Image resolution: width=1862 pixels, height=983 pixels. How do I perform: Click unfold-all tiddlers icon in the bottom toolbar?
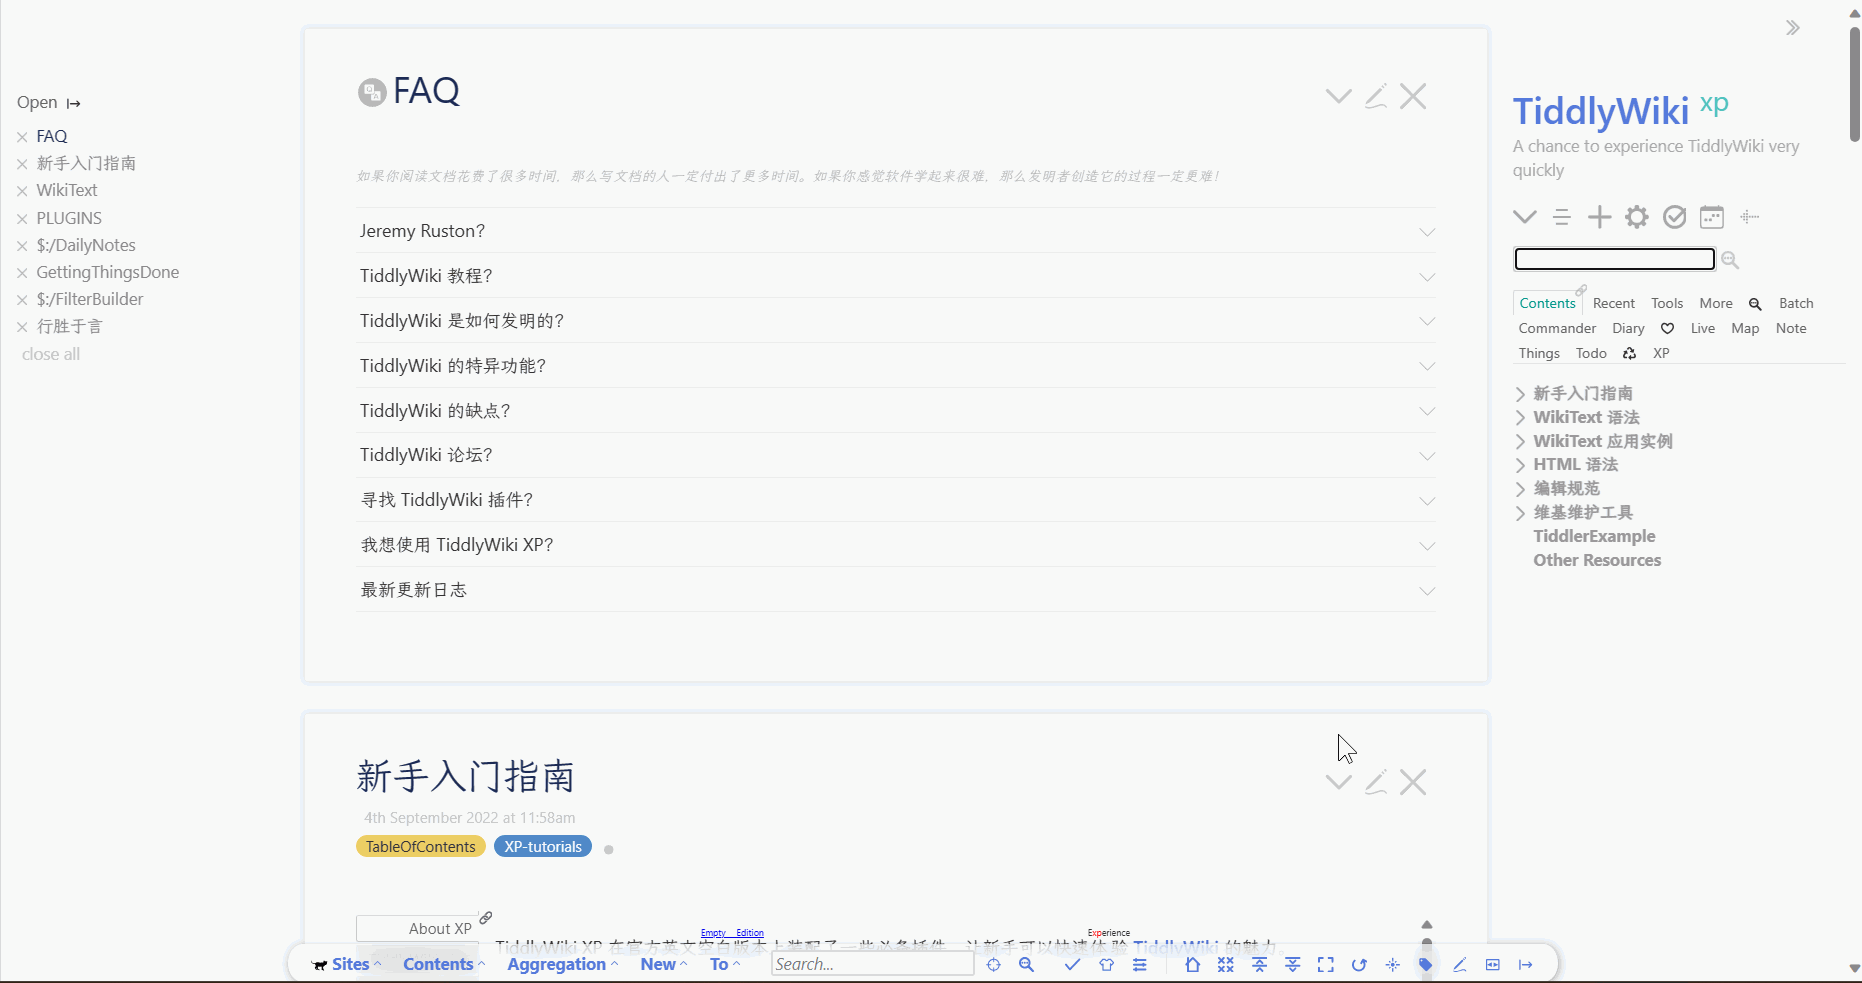tap(1293, 965)
